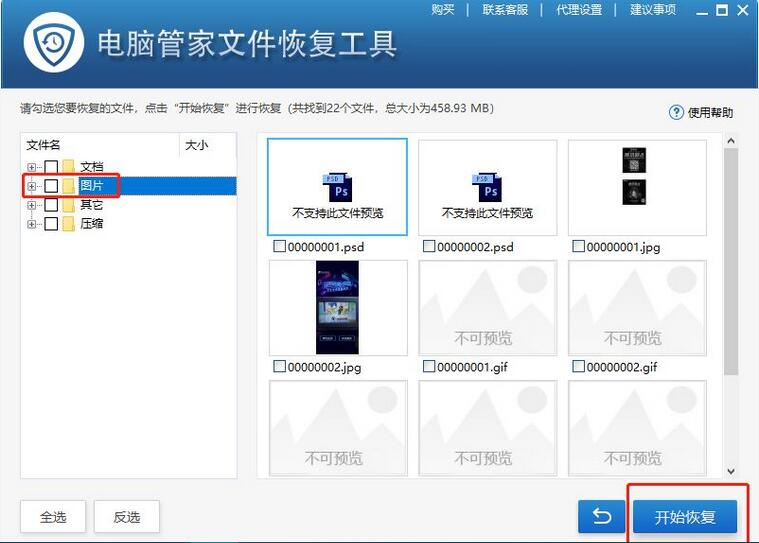Tick the 其它 folder checkbox
This screenshot has width=759, height=543.
pyautogui.click(x=51, y=205)
